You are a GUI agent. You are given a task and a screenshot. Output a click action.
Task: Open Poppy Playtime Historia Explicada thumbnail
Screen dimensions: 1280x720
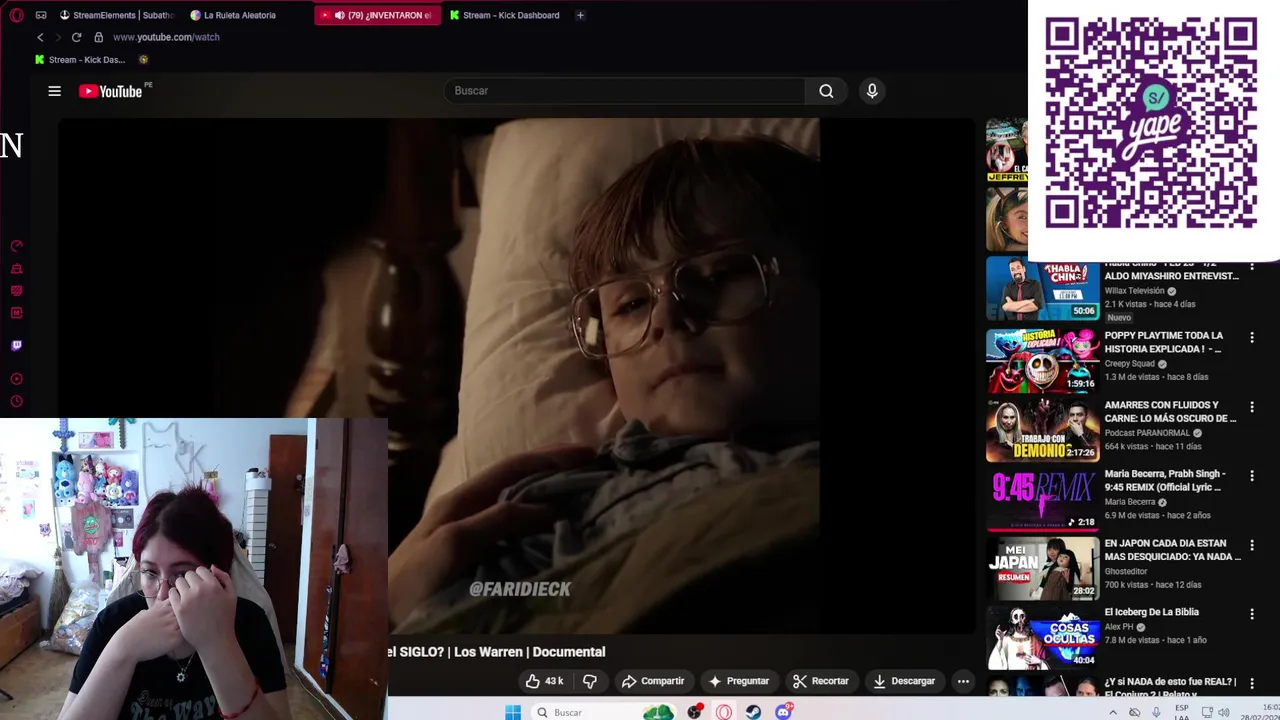coord(1042,361)
